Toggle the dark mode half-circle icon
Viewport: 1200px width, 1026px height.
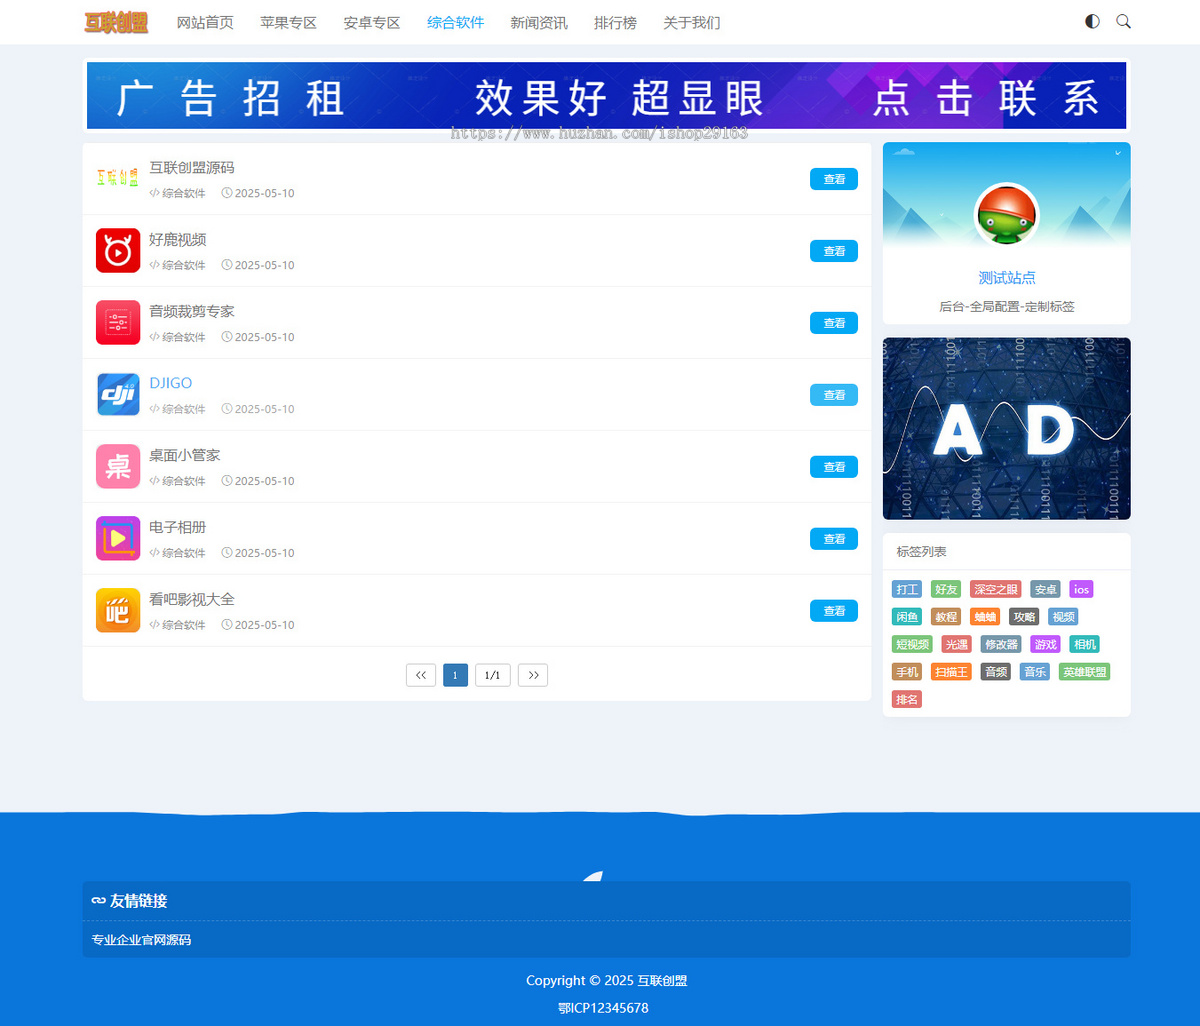pyautogui.click(x=1092, y=21)
